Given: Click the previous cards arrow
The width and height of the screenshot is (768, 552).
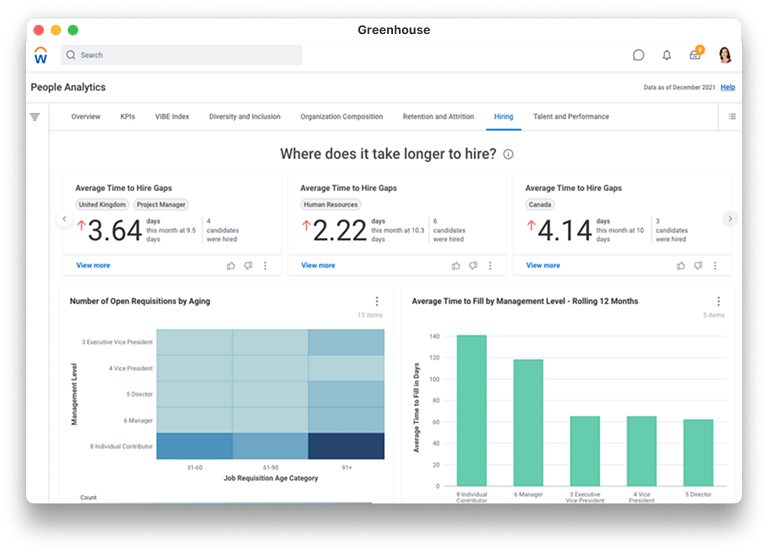Looking at the screenshot, I should (x=64, y=218).
